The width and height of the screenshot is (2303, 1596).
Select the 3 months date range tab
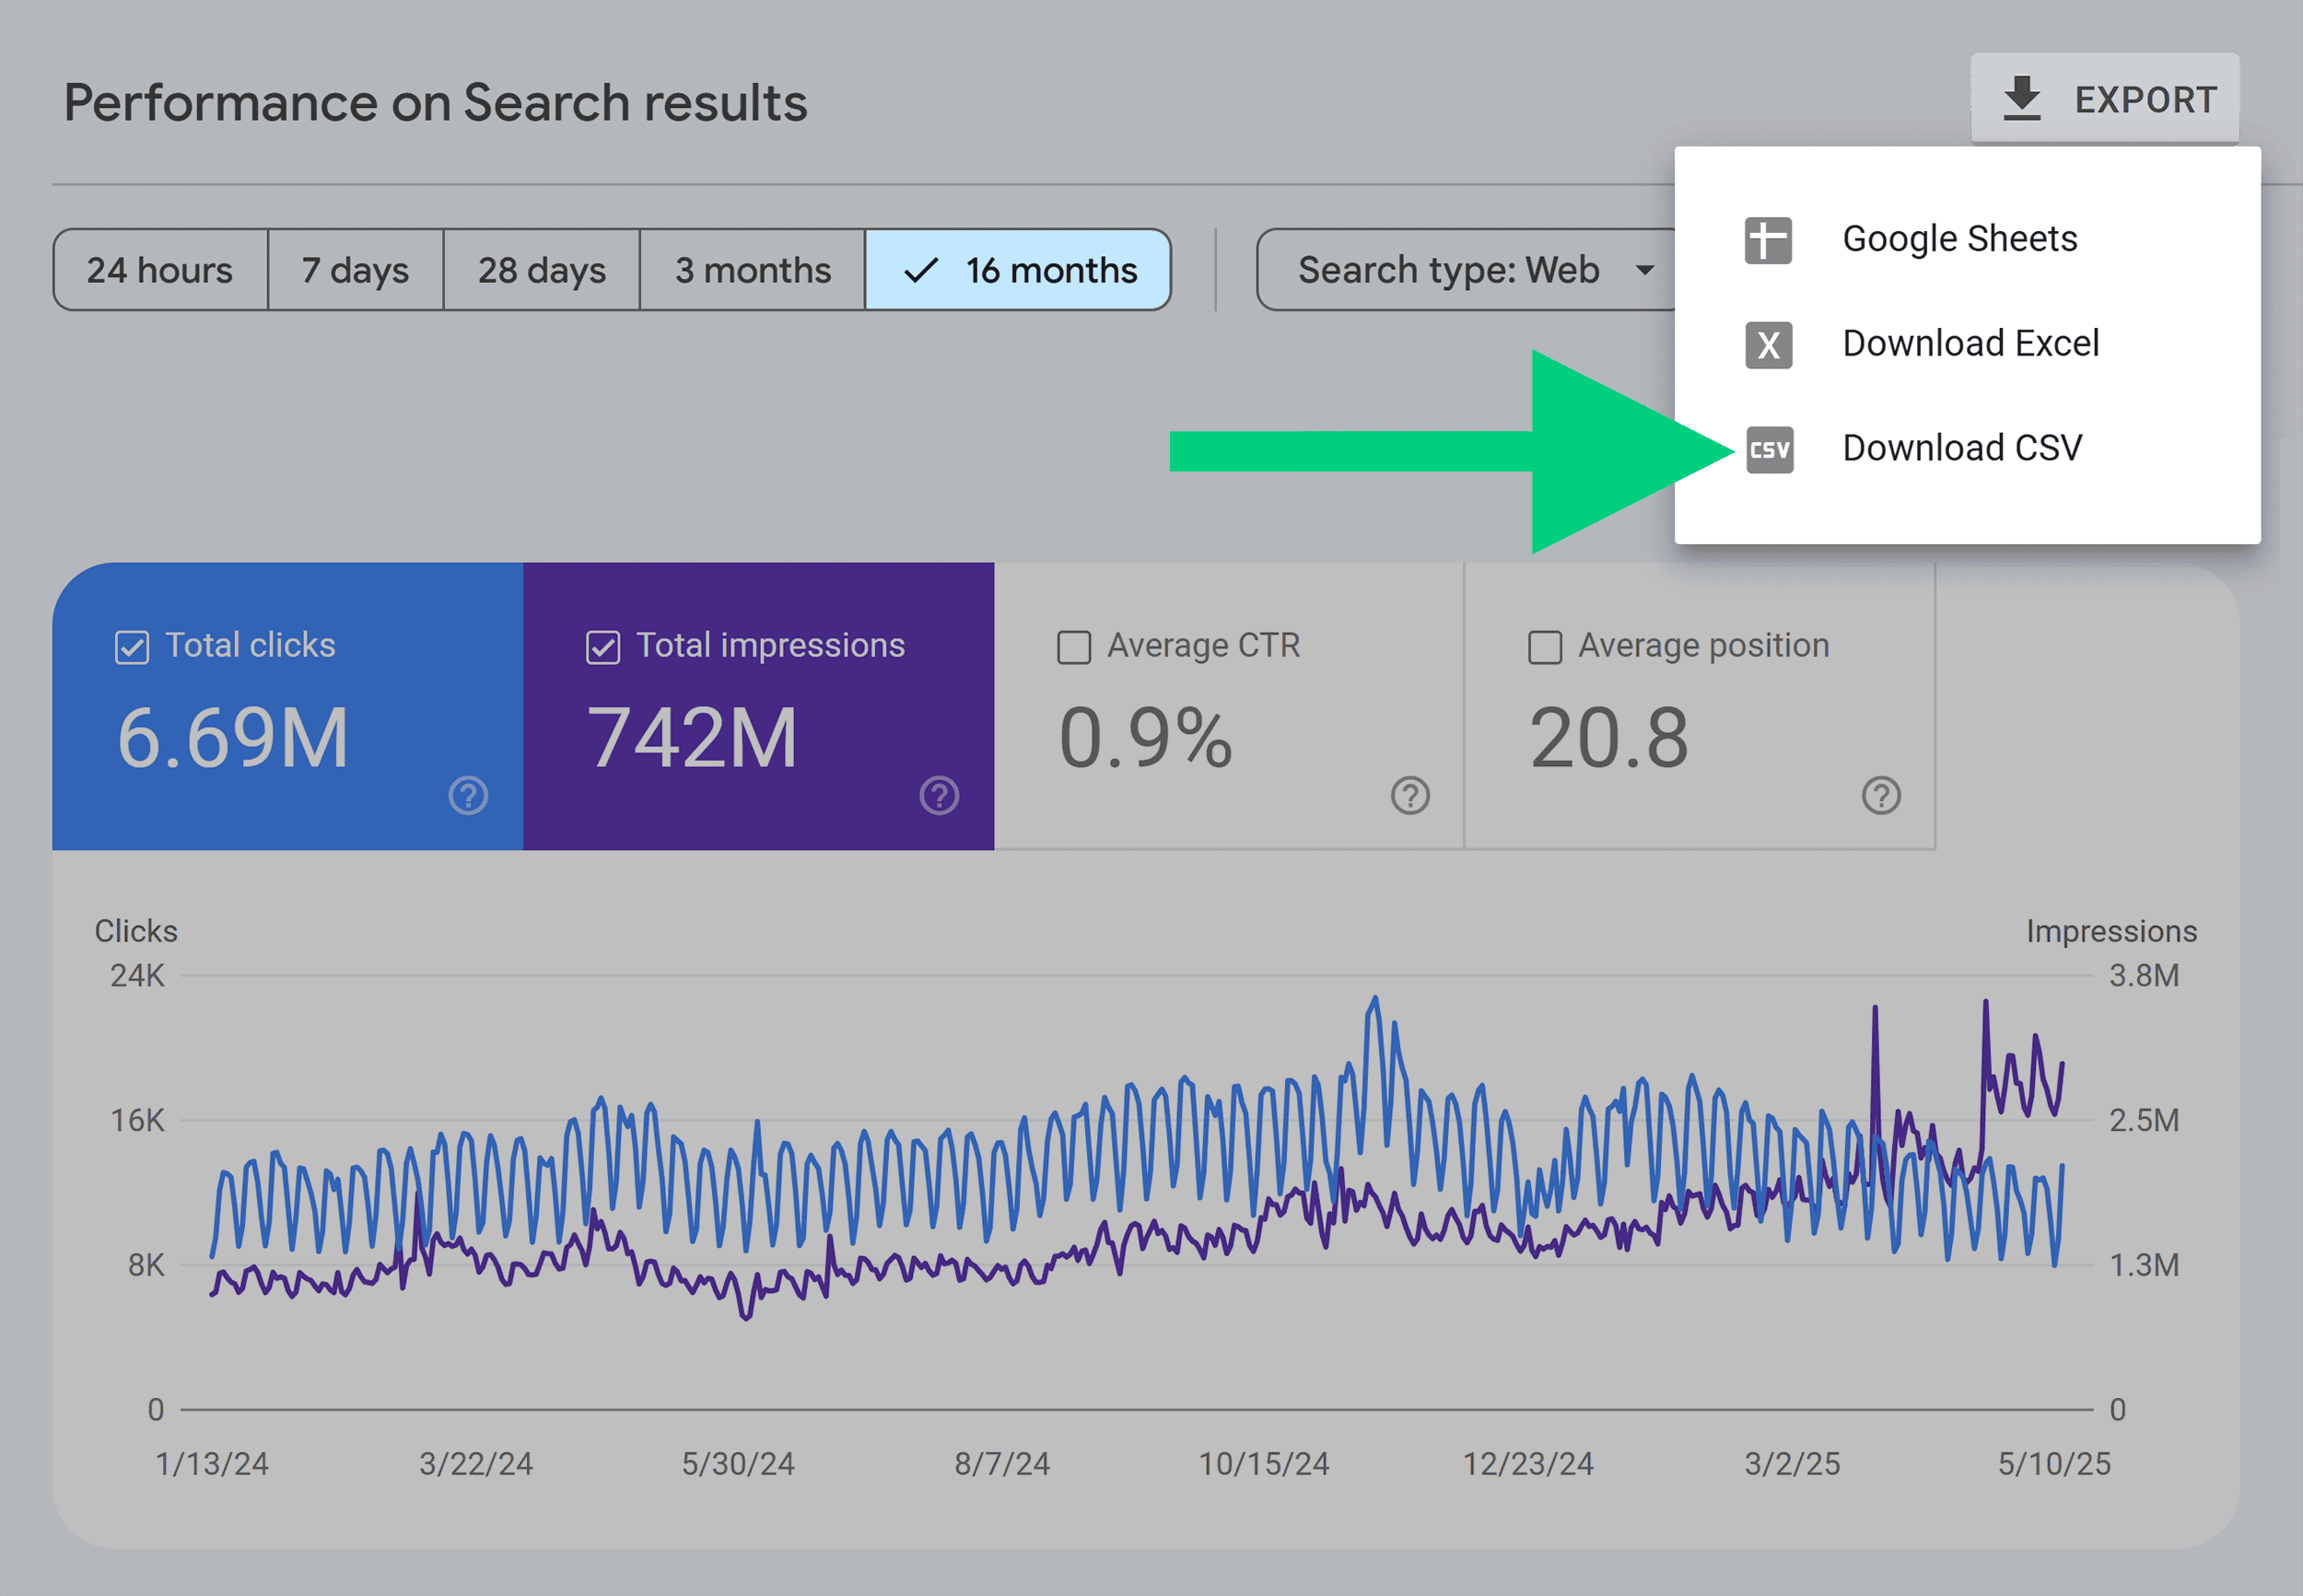pyautogui.click(x=751, y=269)
